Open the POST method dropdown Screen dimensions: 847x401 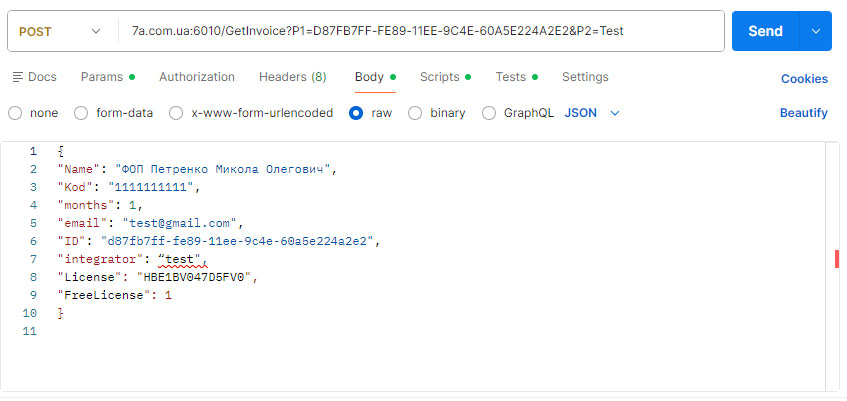click(x=59, y=31)
